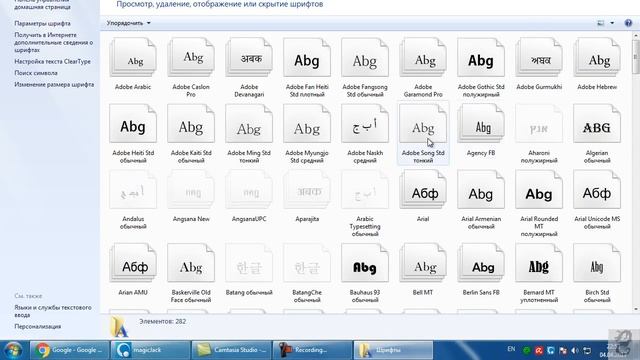Select the Bell MT font icon
The width and height of the screenshot is (640, 360).
pyautogui.click(x=422, y=263)
